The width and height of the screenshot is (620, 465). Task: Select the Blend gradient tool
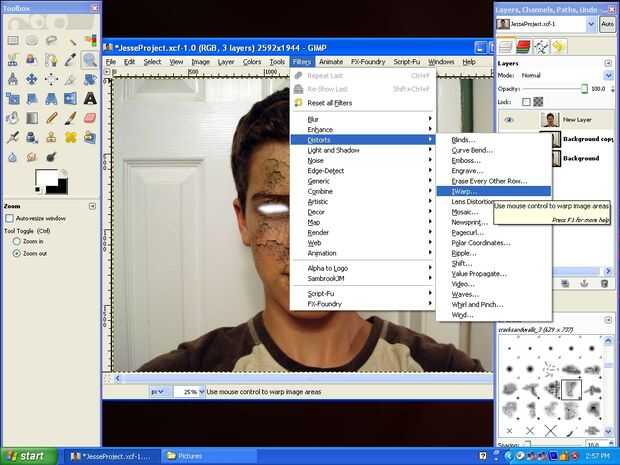[x=32, y=118]
